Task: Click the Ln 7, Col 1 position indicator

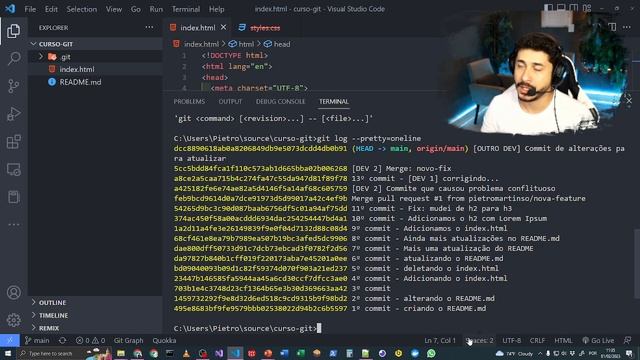Action: pyautogui.click(x=440, y=340)
